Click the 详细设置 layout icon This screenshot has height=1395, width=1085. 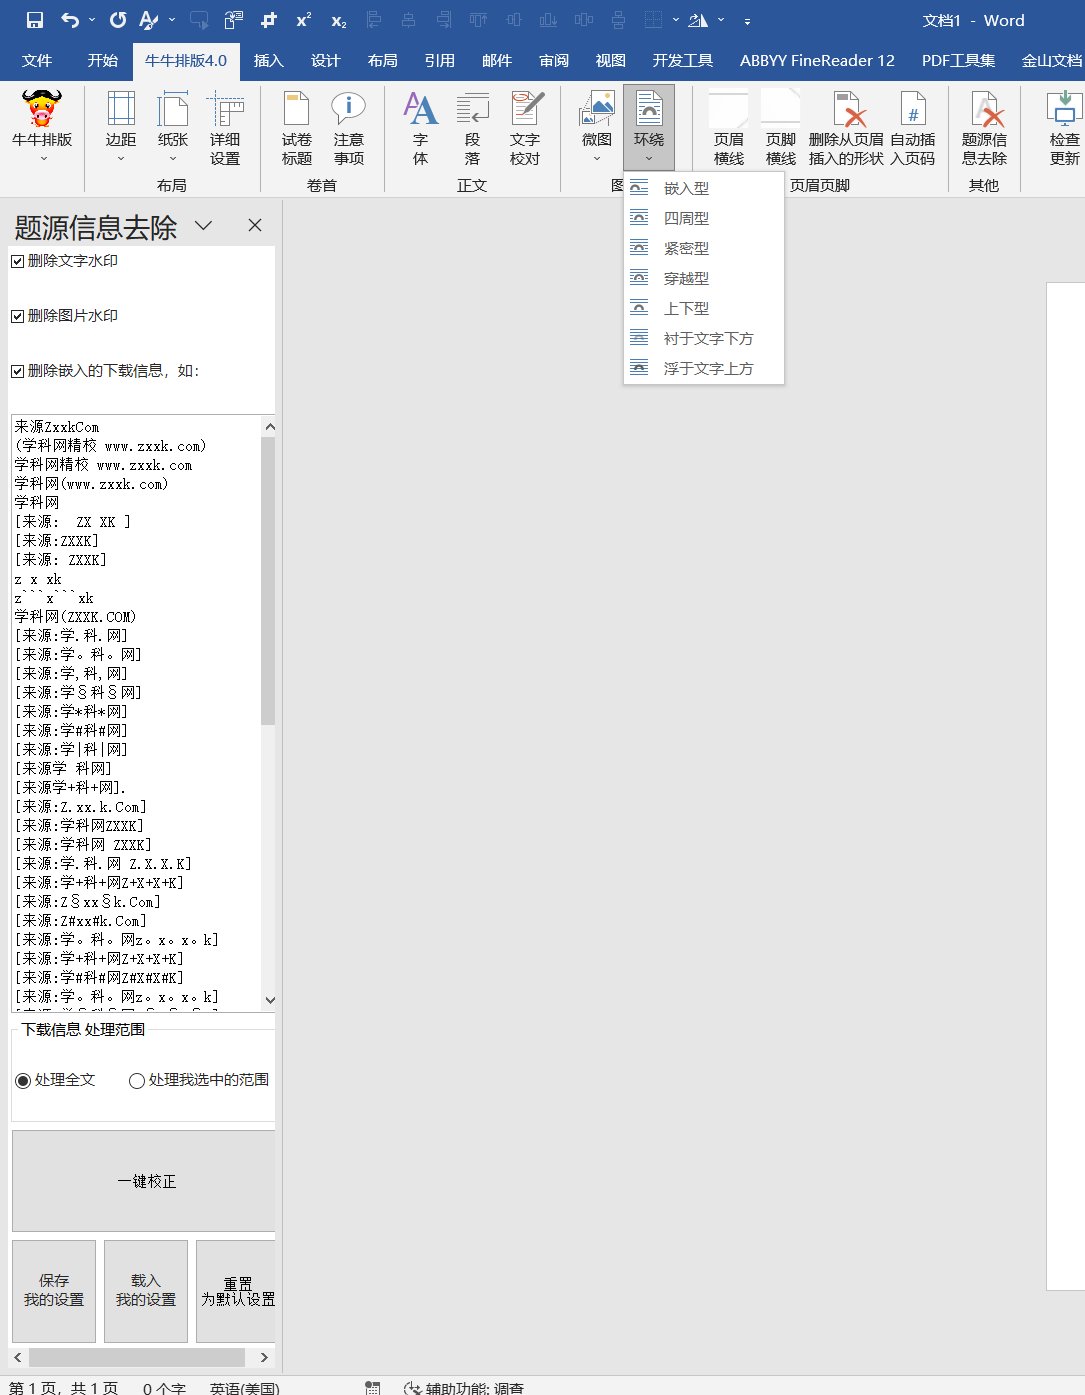225,128
